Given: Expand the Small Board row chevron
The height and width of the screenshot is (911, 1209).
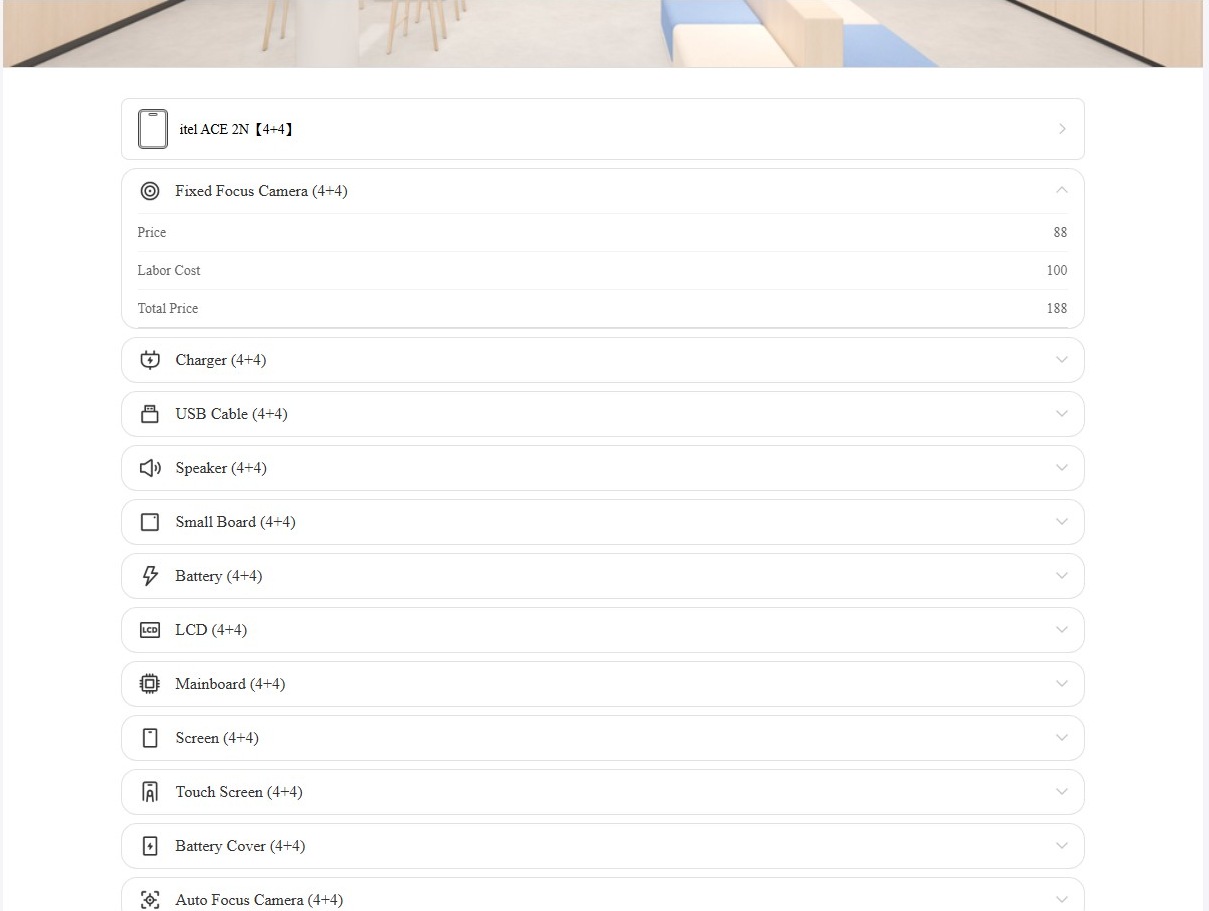Looking at the screenshot, I should click(x=1062, y=522).
